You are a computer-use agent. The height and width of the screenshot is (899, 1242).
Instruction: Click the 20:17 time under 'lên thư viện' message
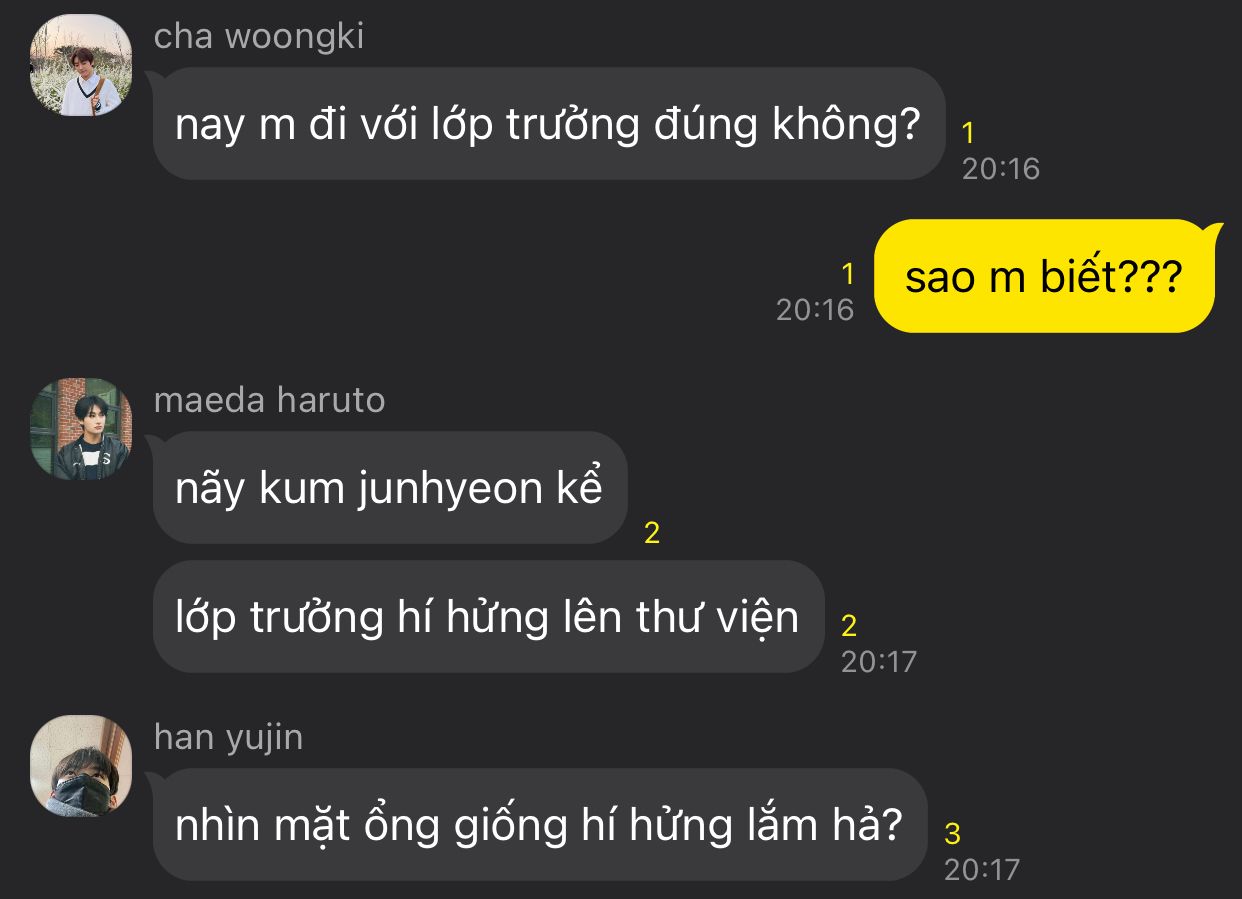click(x=879, y=661)
